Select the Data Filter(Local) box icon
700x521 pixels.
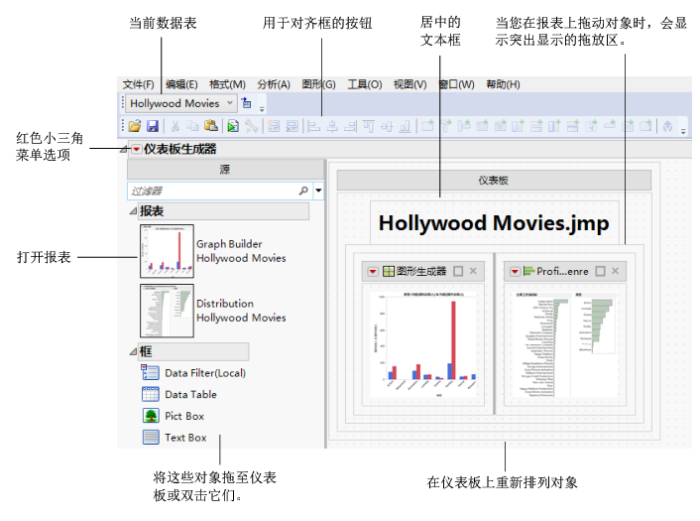[x=150, y=373]
